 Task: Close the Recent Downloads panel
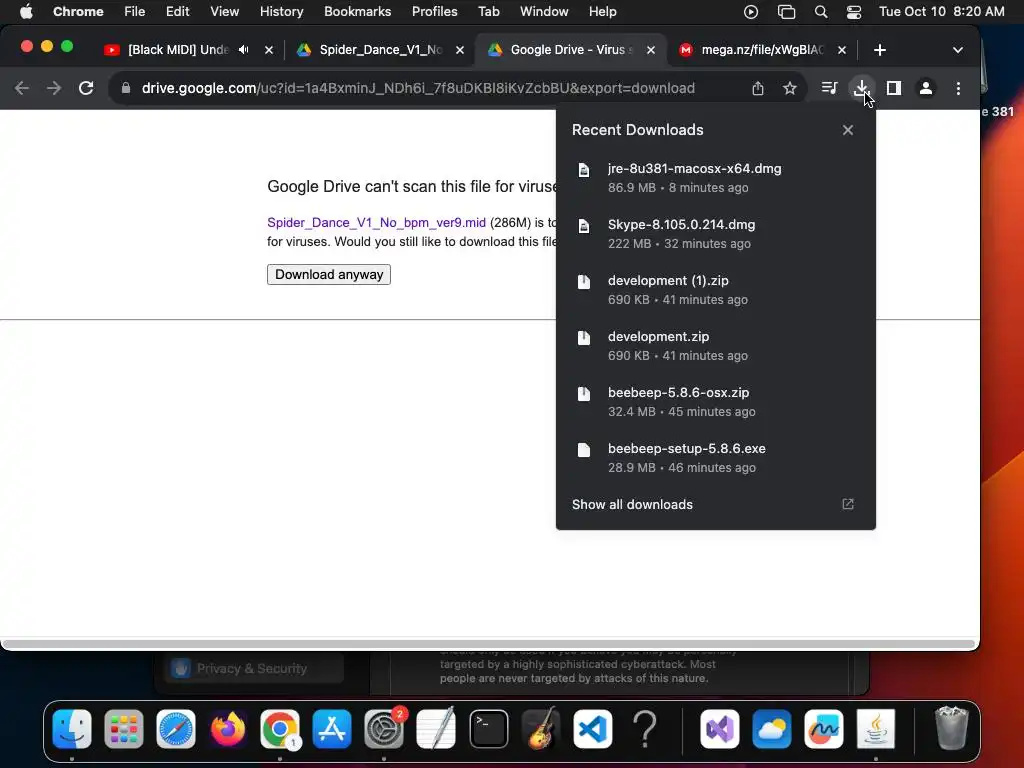coord(848,130)
